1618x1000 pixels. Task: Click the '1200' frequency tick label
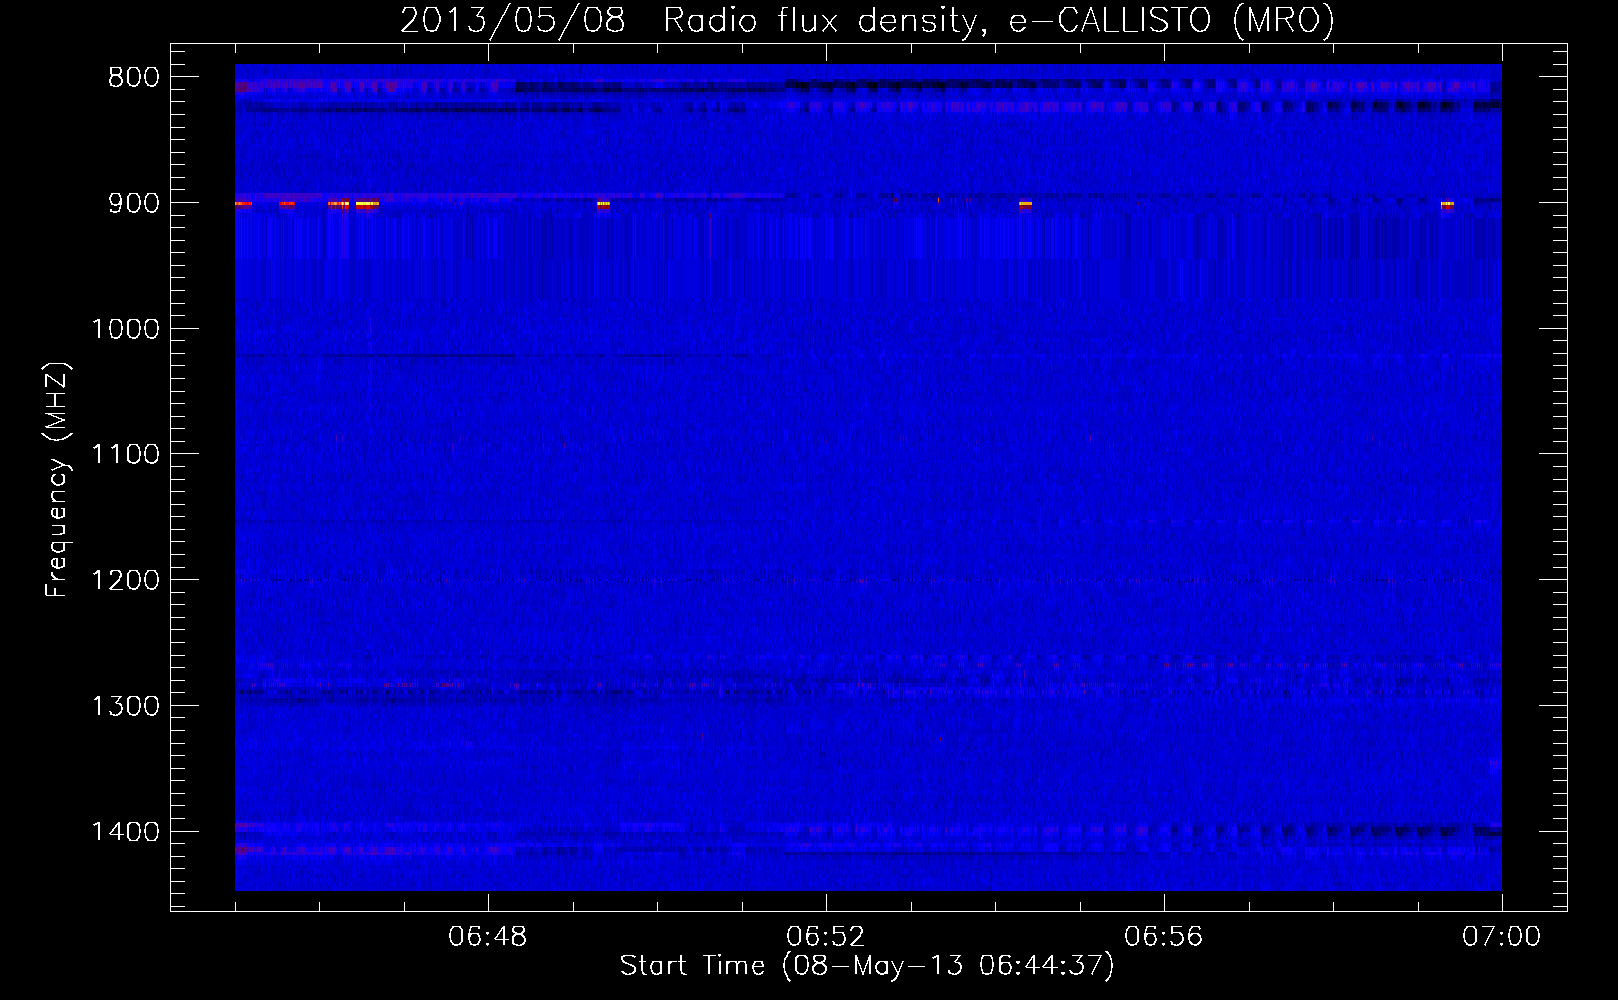tap(125, 580)
